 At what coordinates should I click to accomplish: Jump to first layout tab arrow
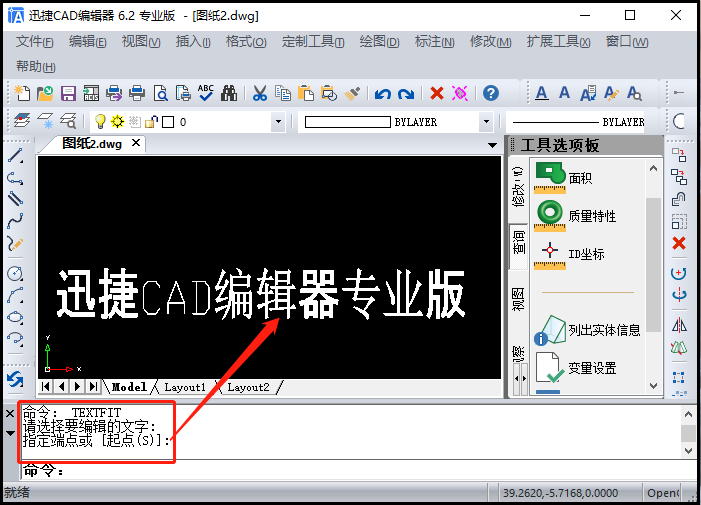click(x=45, y=387)
